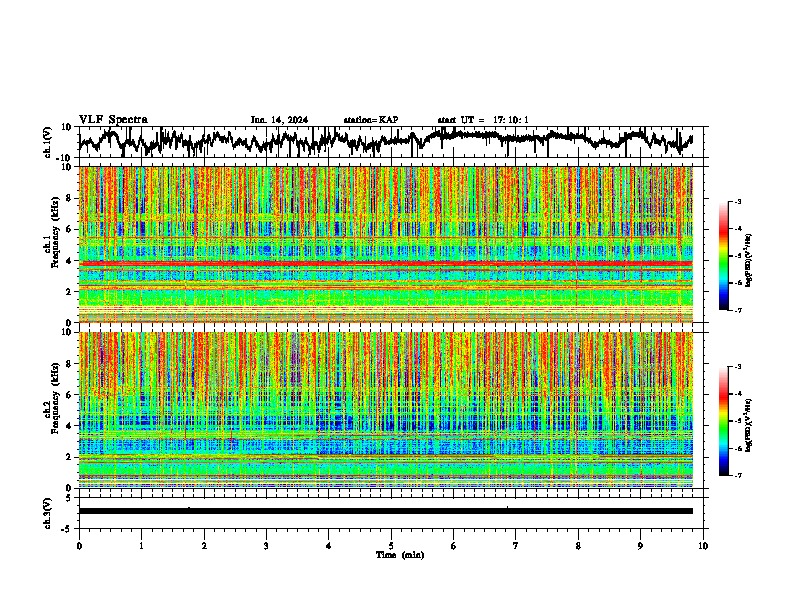
Task: Click the '5' minute tick on time axis
Action: (x=391, y=546)
